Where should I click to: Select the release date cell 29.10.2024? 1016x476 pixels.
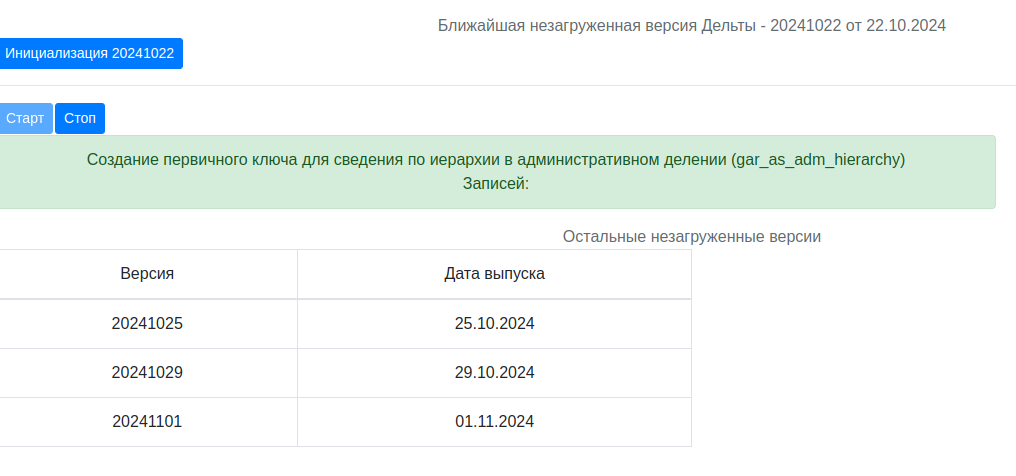click(x=494, y=373)
